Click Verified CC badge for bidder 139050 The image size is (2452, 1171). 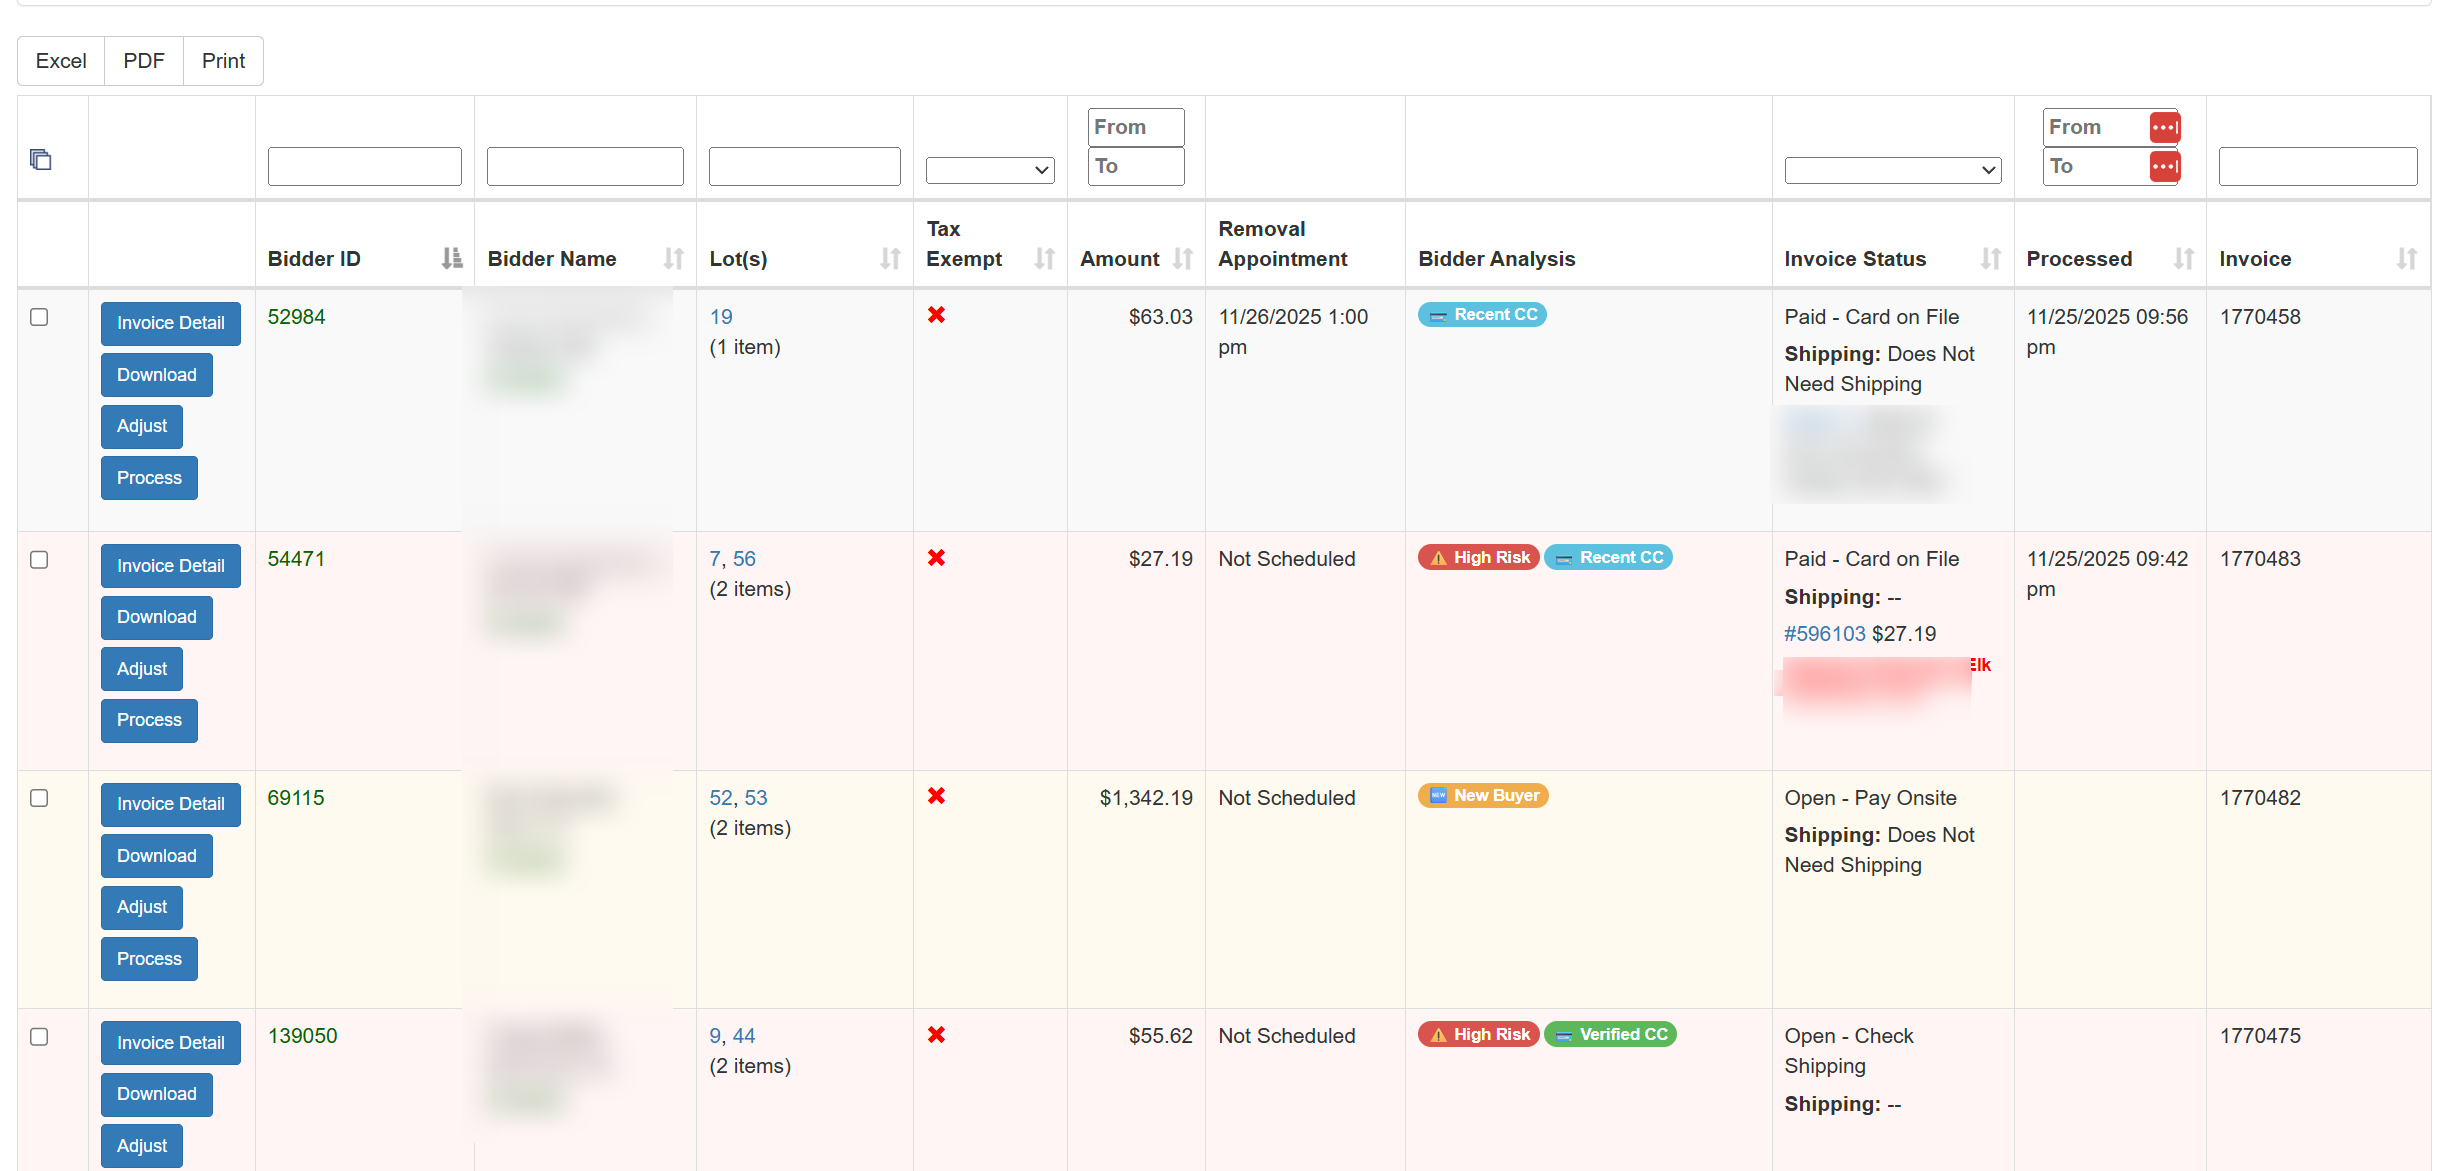pos(1610,1035)
